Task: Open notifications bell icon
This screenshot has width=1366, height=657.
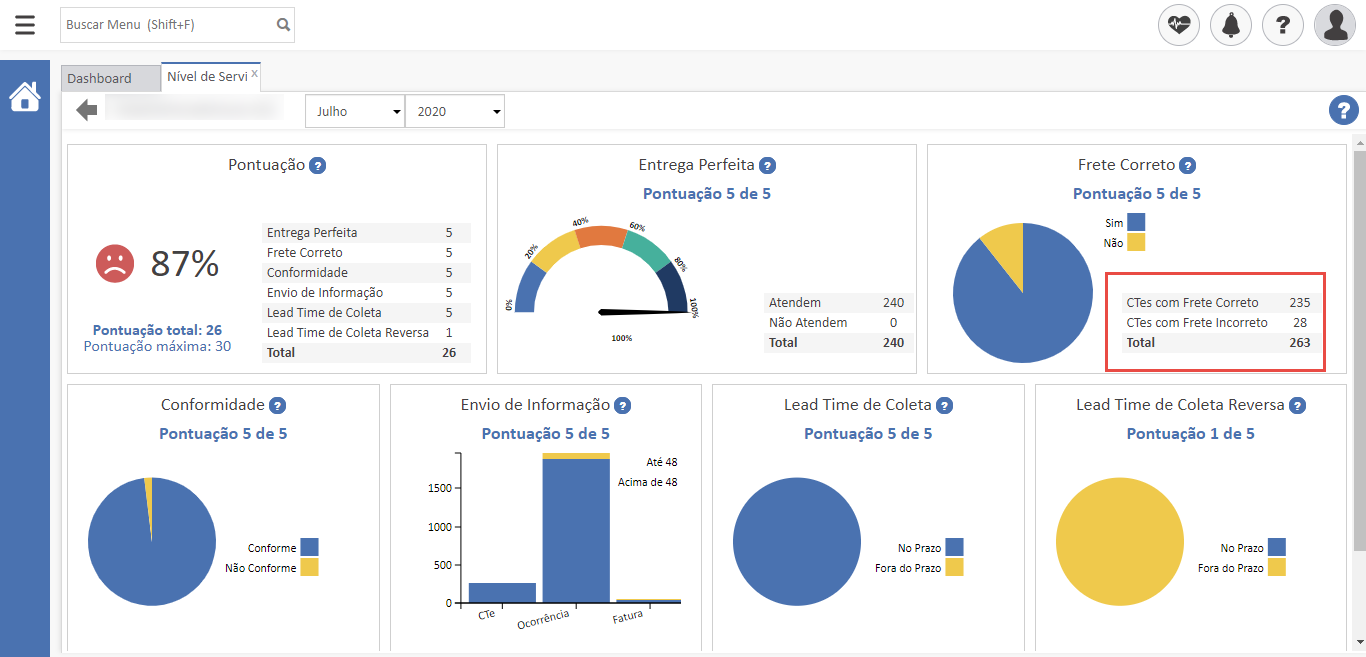Action: tap(1231, 25)
